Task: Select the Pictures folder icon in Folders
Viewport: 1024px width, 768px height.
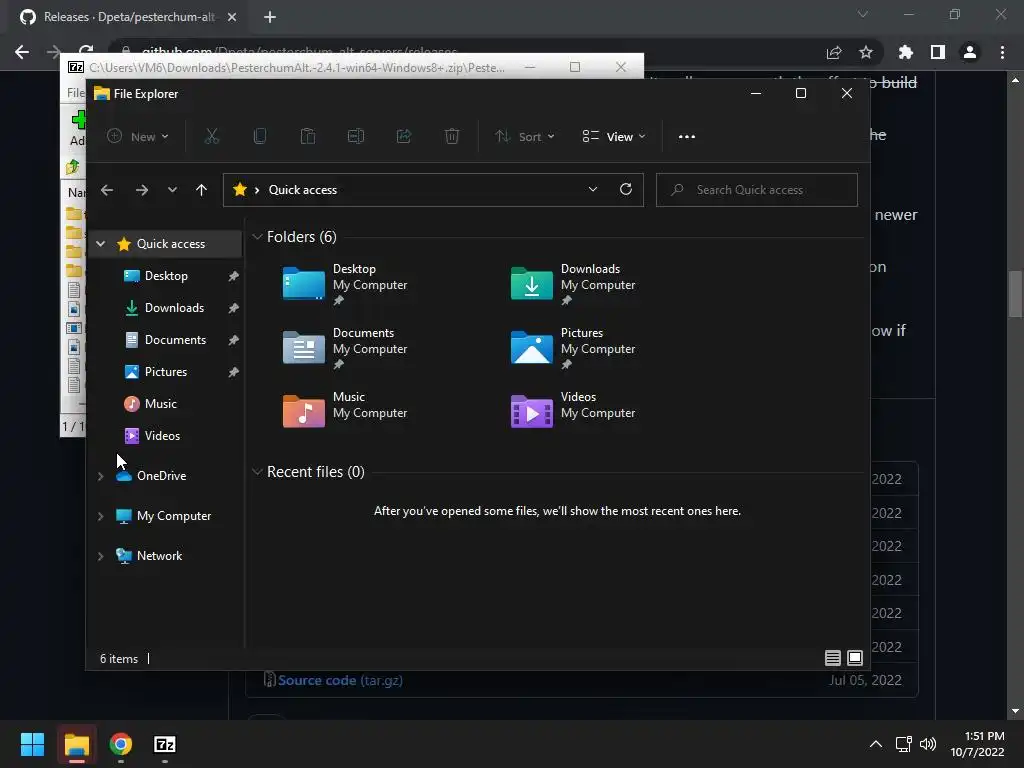Action: tap(532, 347)
